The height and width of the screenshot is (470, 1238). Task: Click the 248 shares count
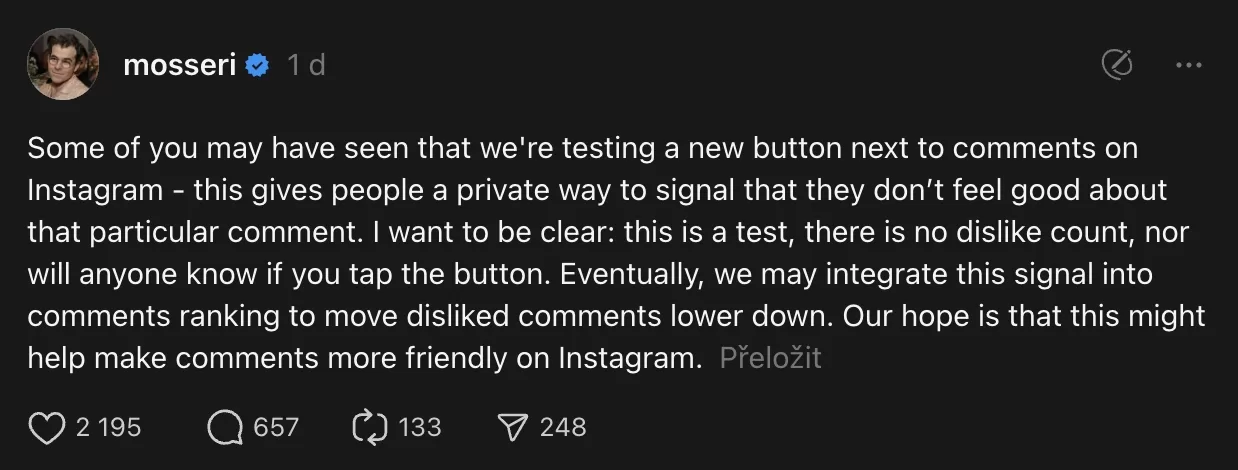(562, 428)
